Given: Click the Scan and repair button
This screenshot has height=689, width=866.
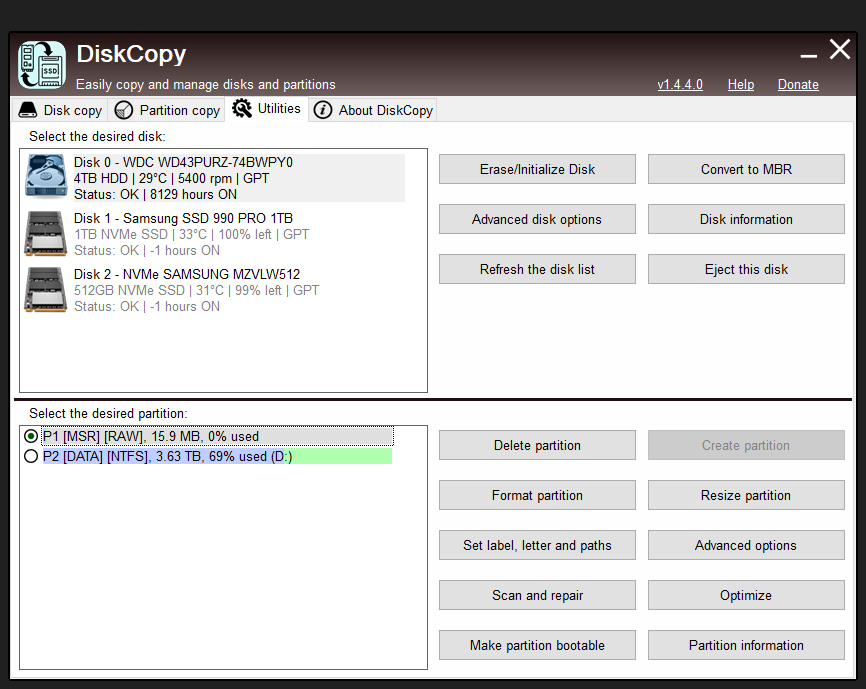Looking at the screenshot, I should click(x=537, y=595).
